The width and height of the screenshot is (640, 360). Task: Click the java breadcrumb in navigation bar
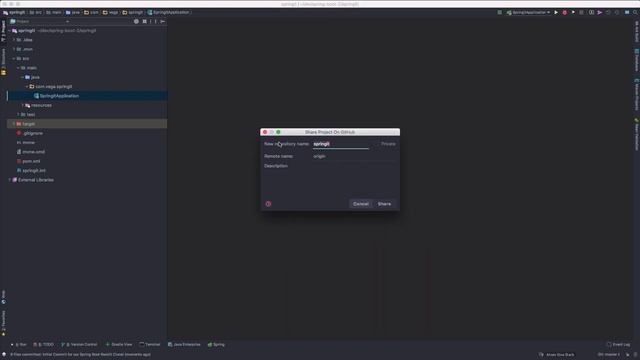73,13
